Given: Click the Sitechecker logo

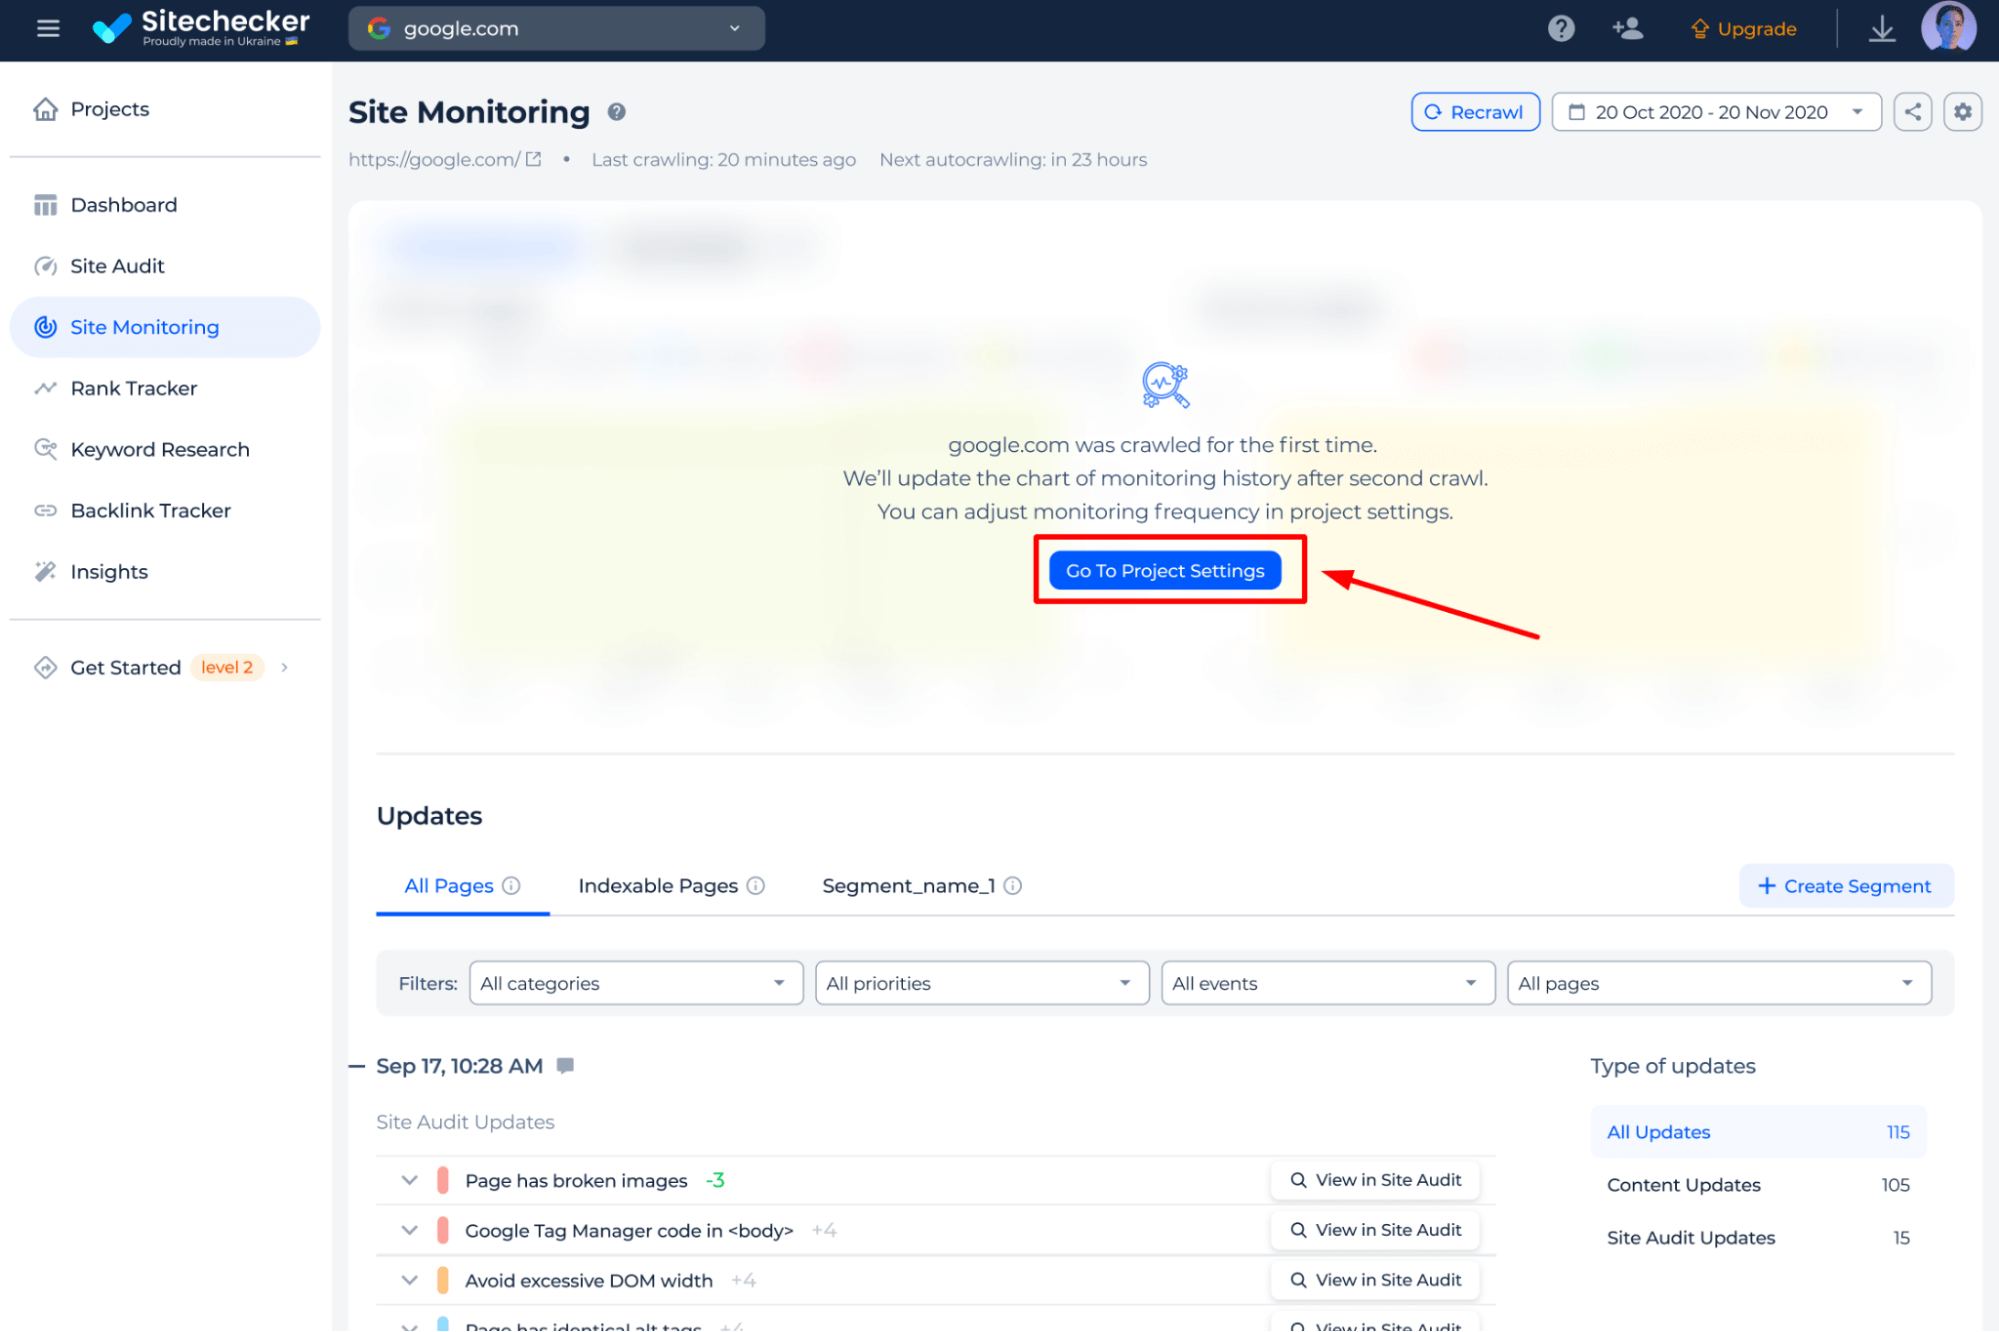Looking at the screenshot, I should tap(200, 28).
